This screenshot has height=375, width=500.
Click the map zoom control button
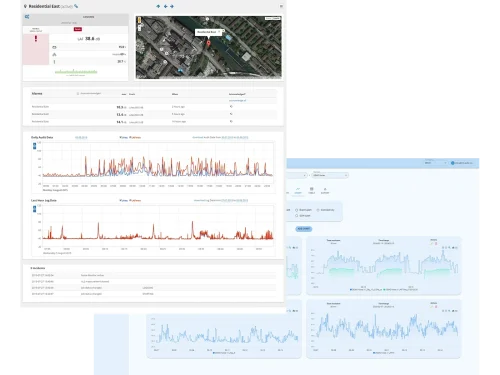140,28
